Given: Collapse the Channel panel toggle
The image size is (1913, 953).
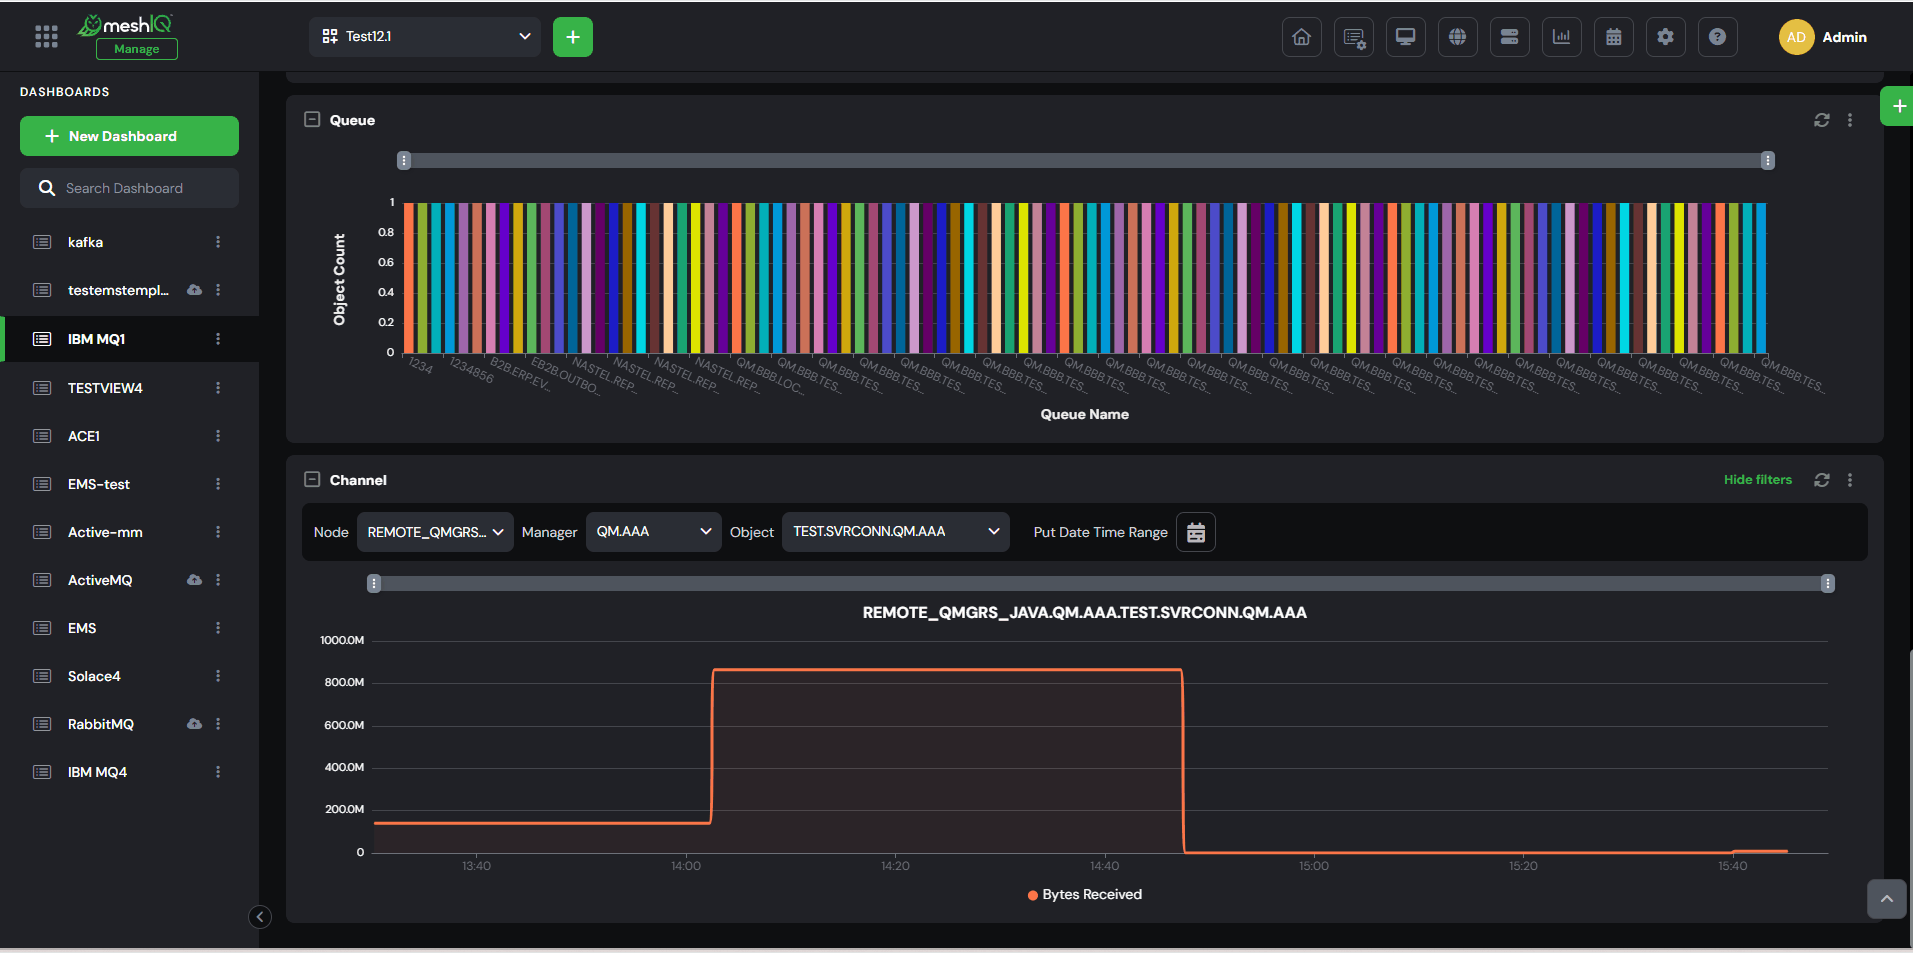Looking at the screenshot, I should pyautogui.click(x=312, y=480).
